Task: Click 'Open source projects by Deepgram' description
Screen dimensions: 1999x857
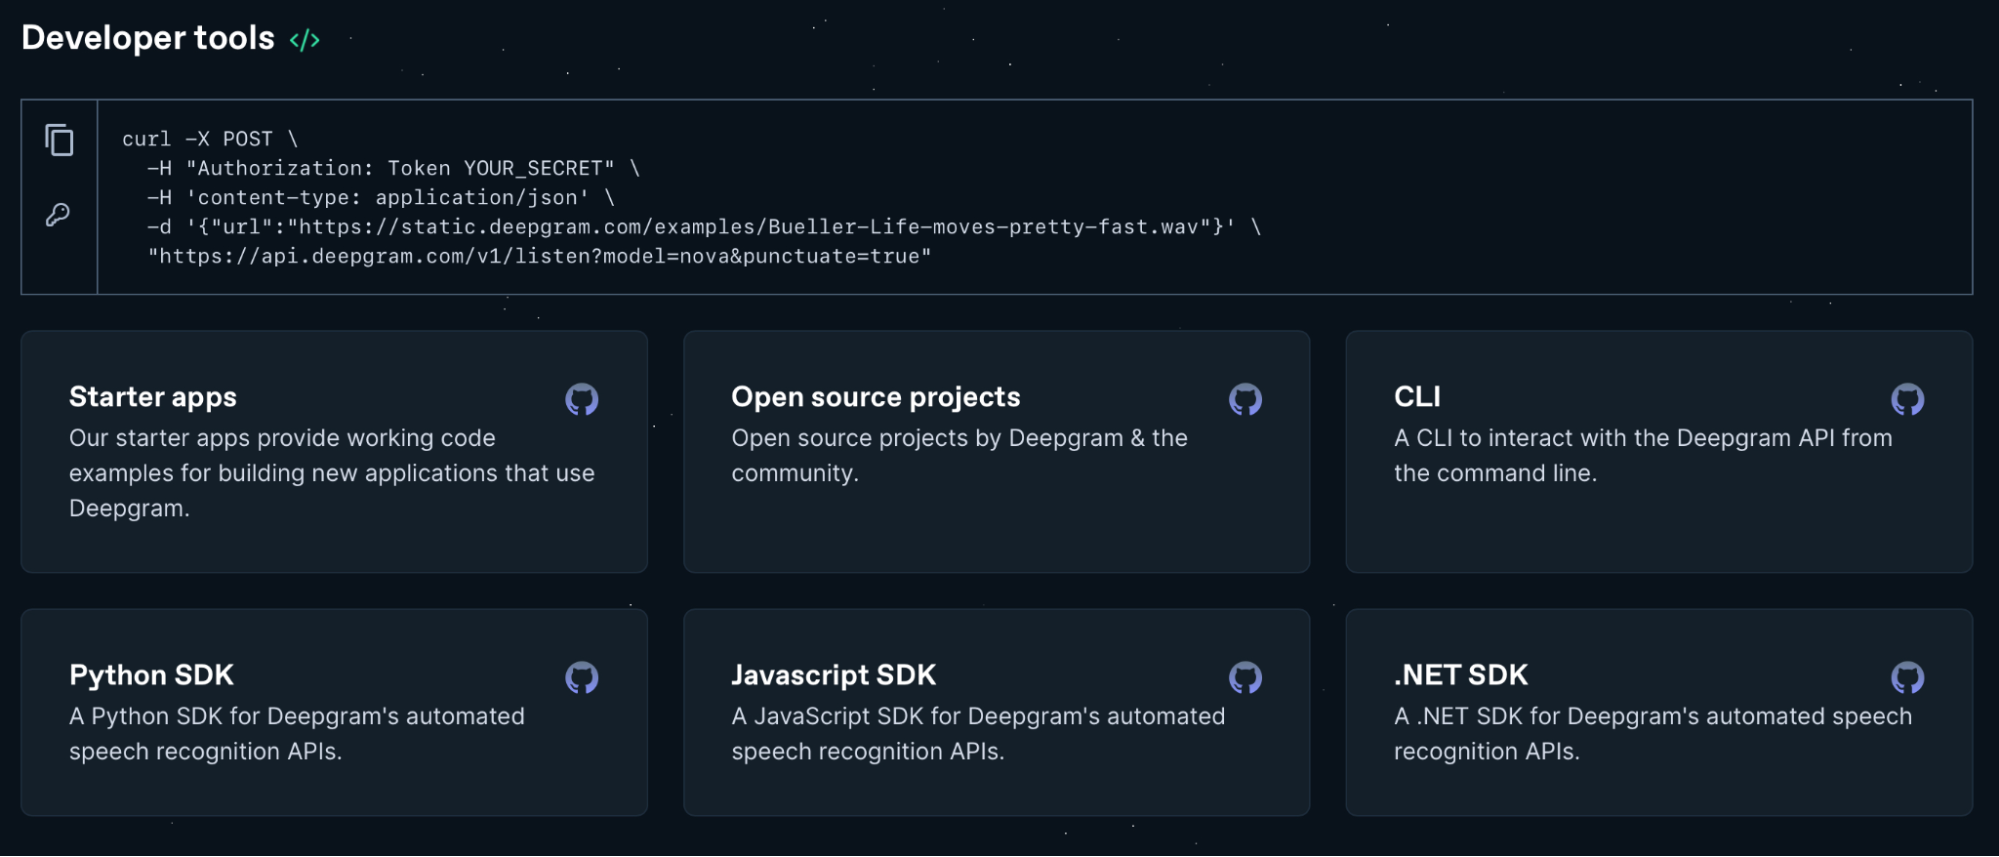Action: (960, 455)
